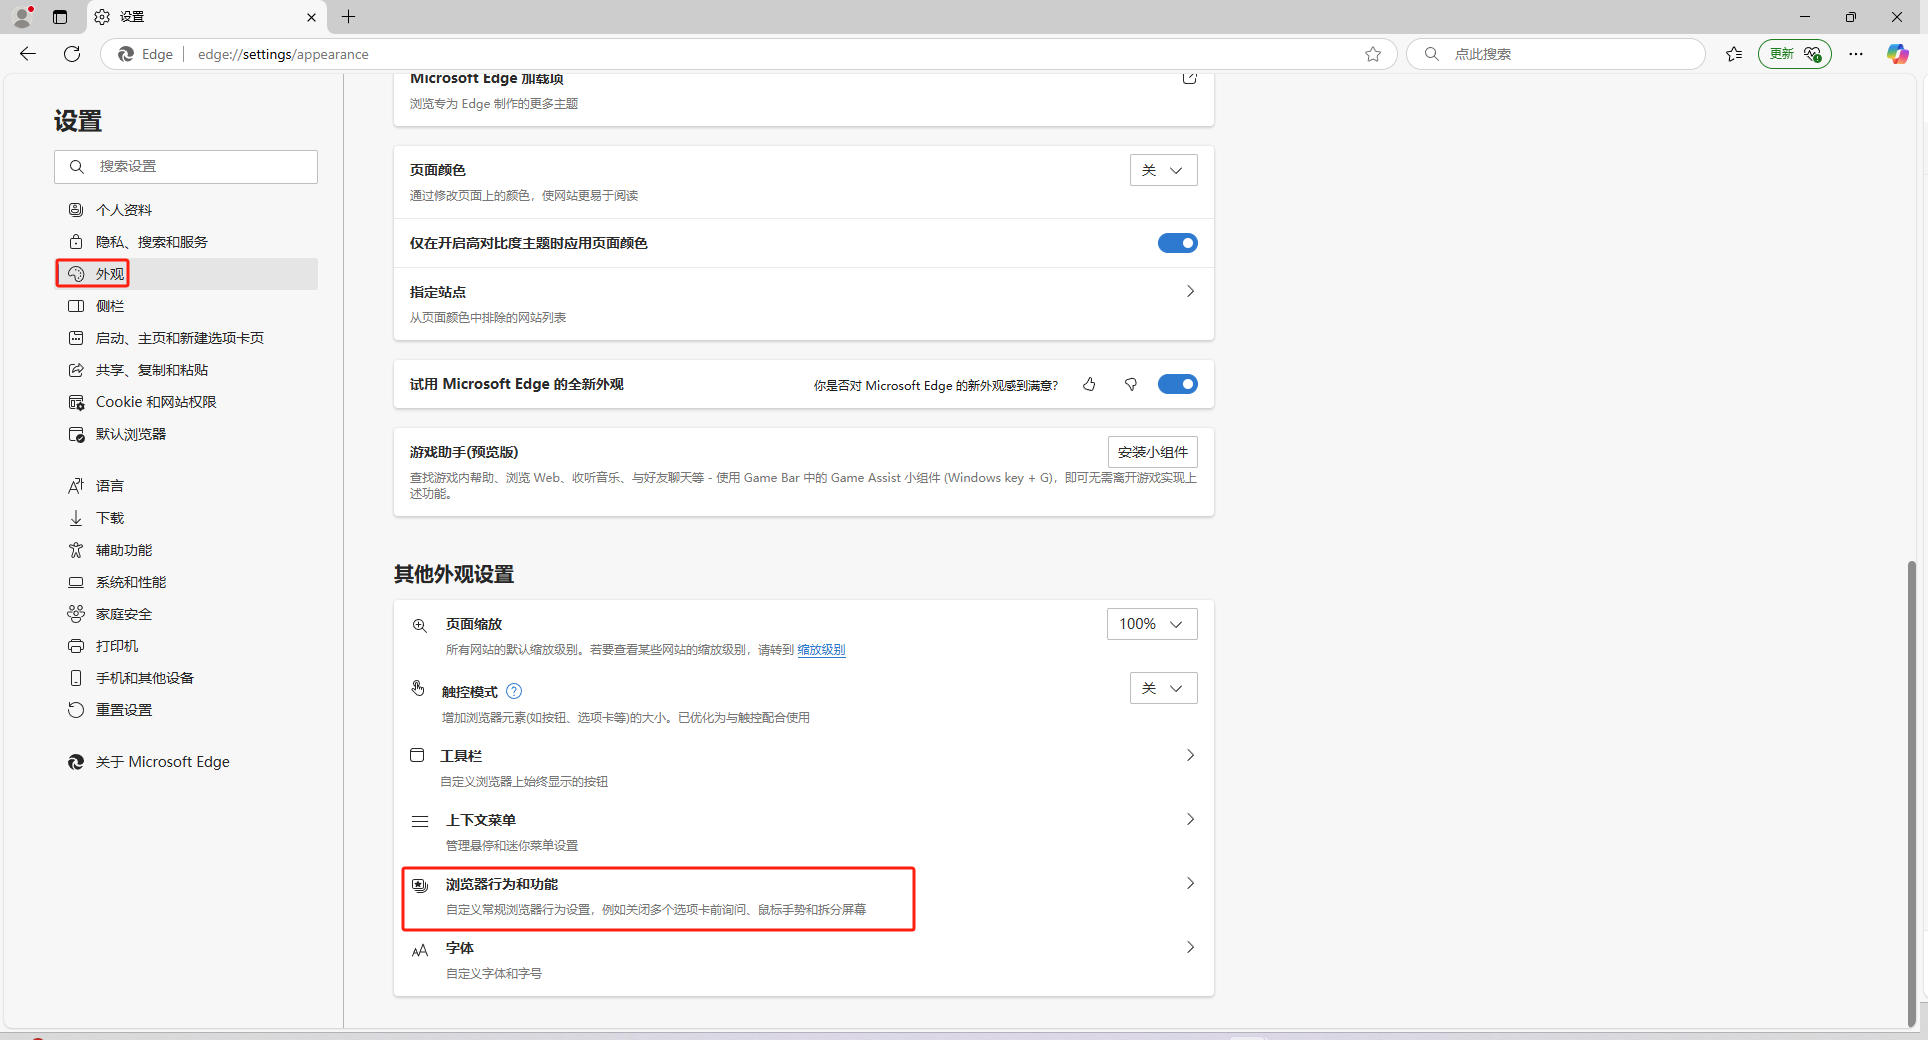Click the 搜索设置 input field
Screen dimensions: 1928x1040
(x=186, y=167)
